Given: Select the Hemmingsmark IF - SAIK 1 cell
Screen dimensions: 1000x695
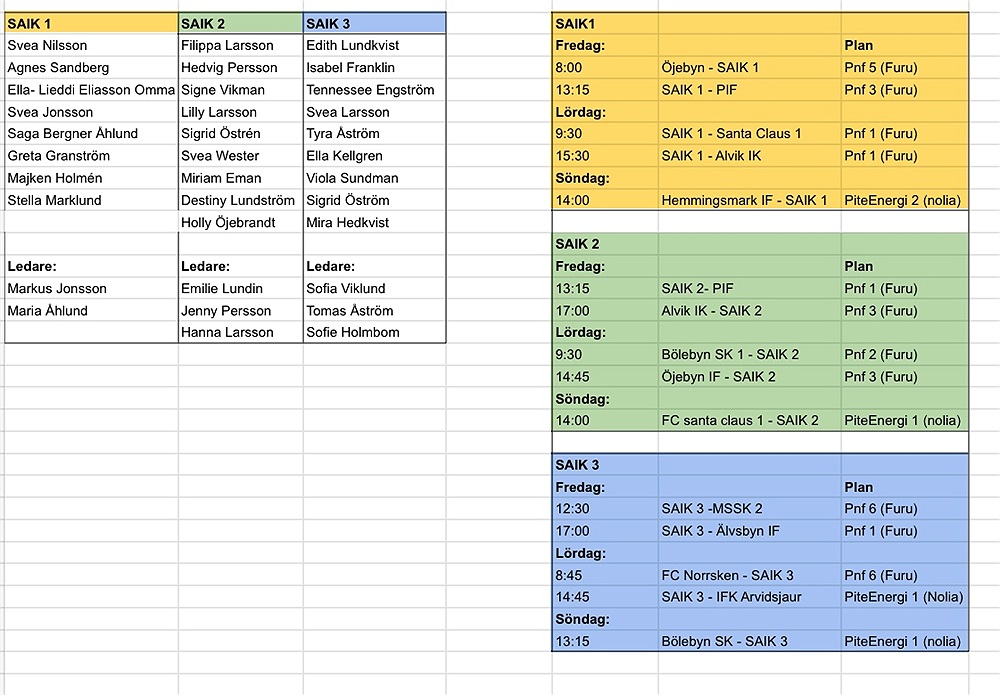Looking at the screenshot, I should pos(749,200).
